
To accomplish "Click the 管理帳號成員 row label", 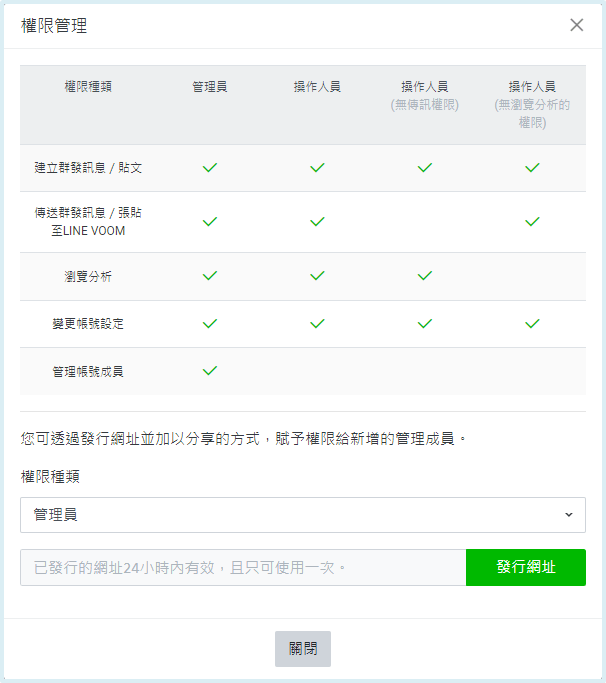I will (88, 371).
